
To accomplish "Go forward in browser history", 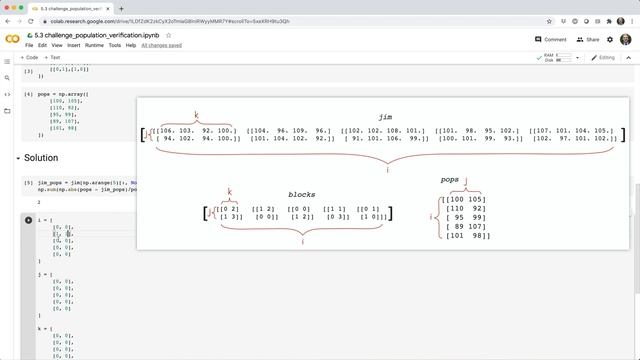I will tap(19, 21).
